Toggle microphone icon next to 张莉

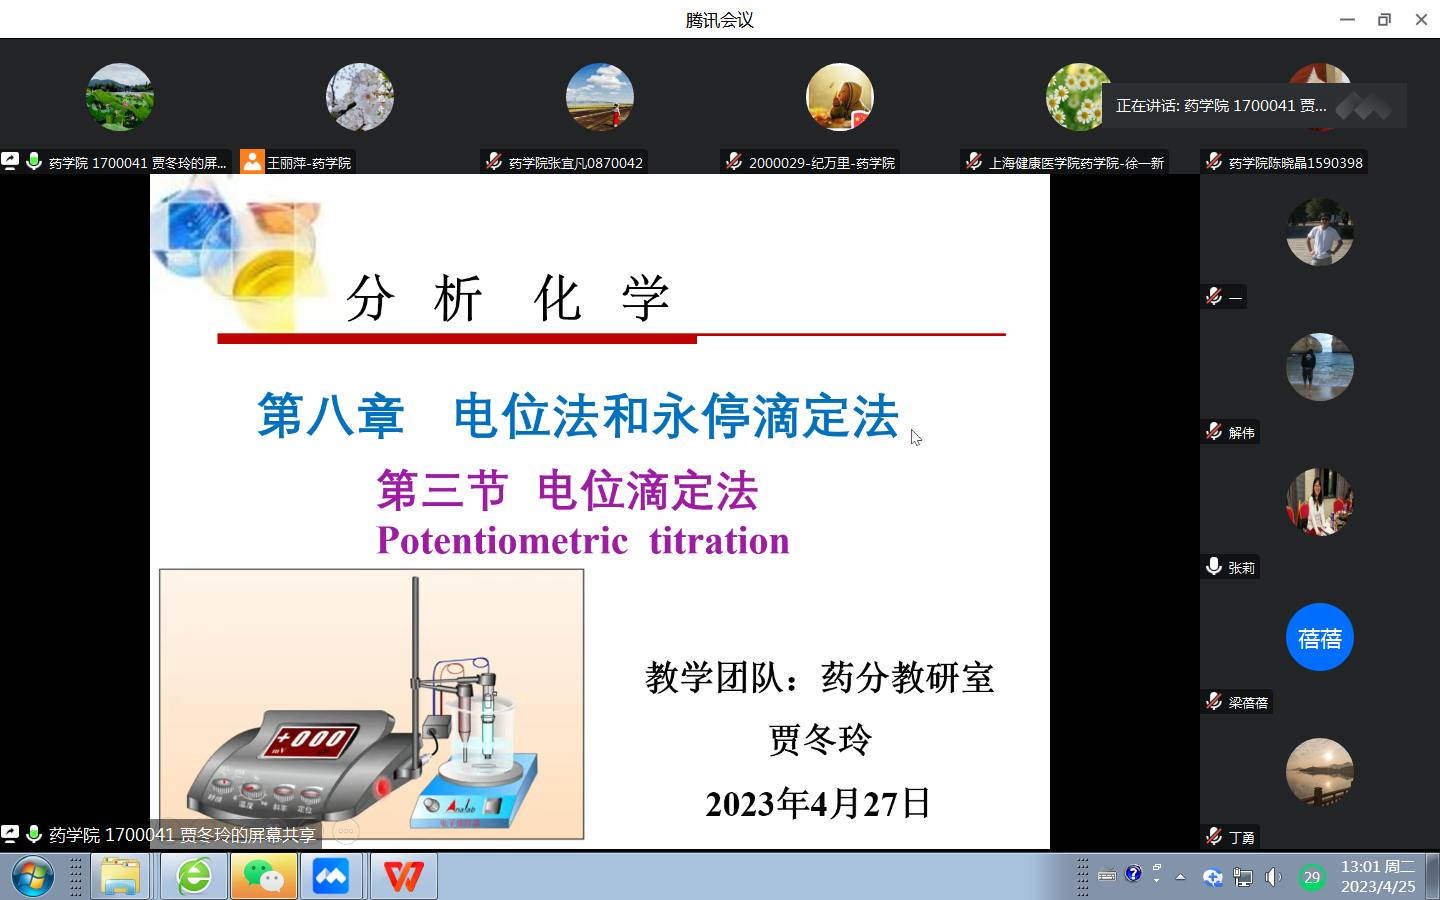point(1214,567)
